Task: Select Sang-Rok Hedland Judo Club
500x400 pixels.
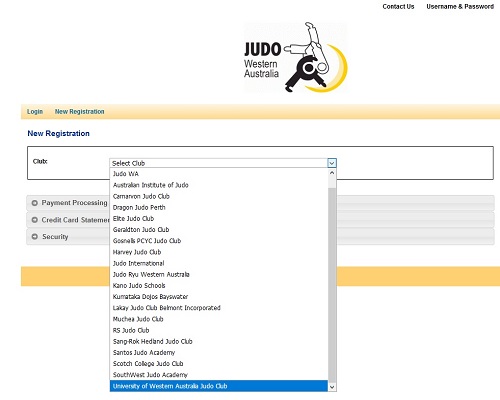Action: (x=219, y=341)
